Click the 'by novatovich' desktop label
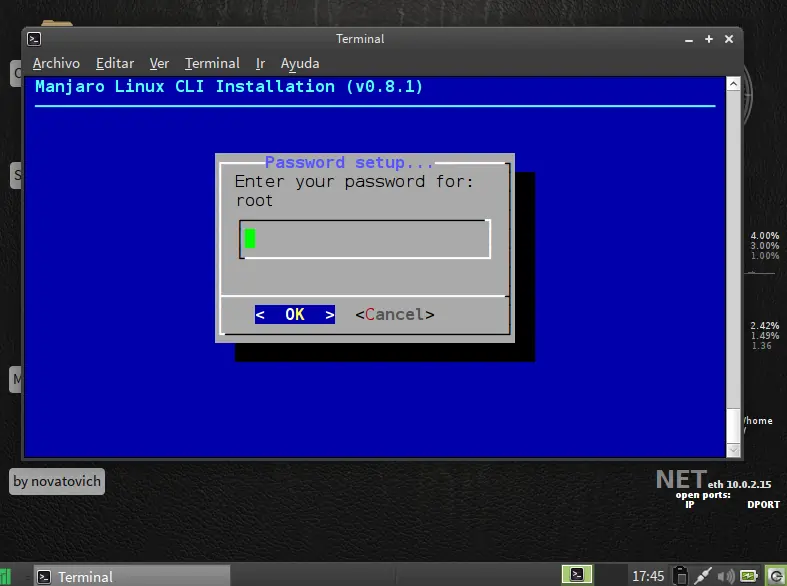This screenshot has width=787, height=586. point(57,481)
